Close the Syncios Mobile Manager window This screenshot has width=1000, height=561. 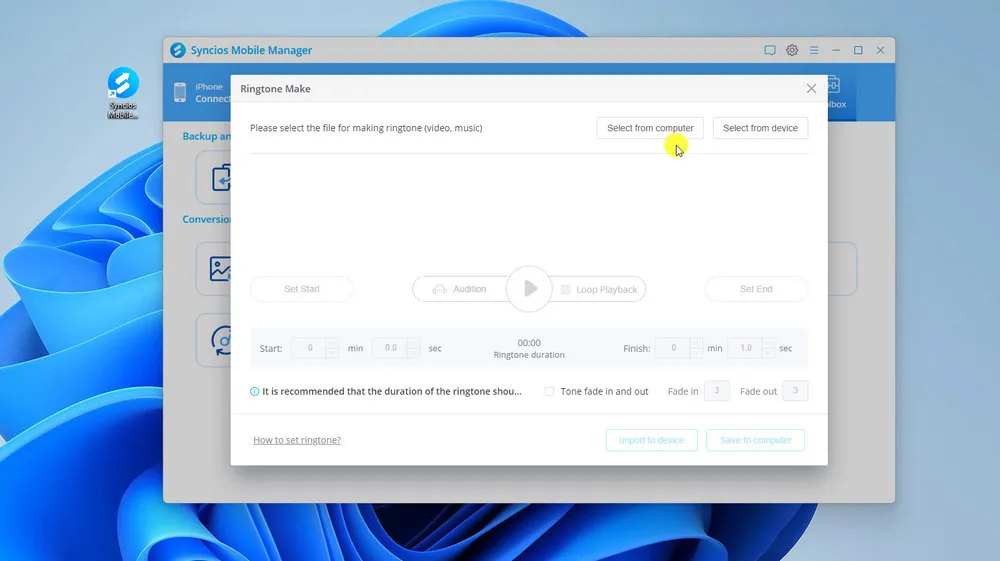coord(880,50)
